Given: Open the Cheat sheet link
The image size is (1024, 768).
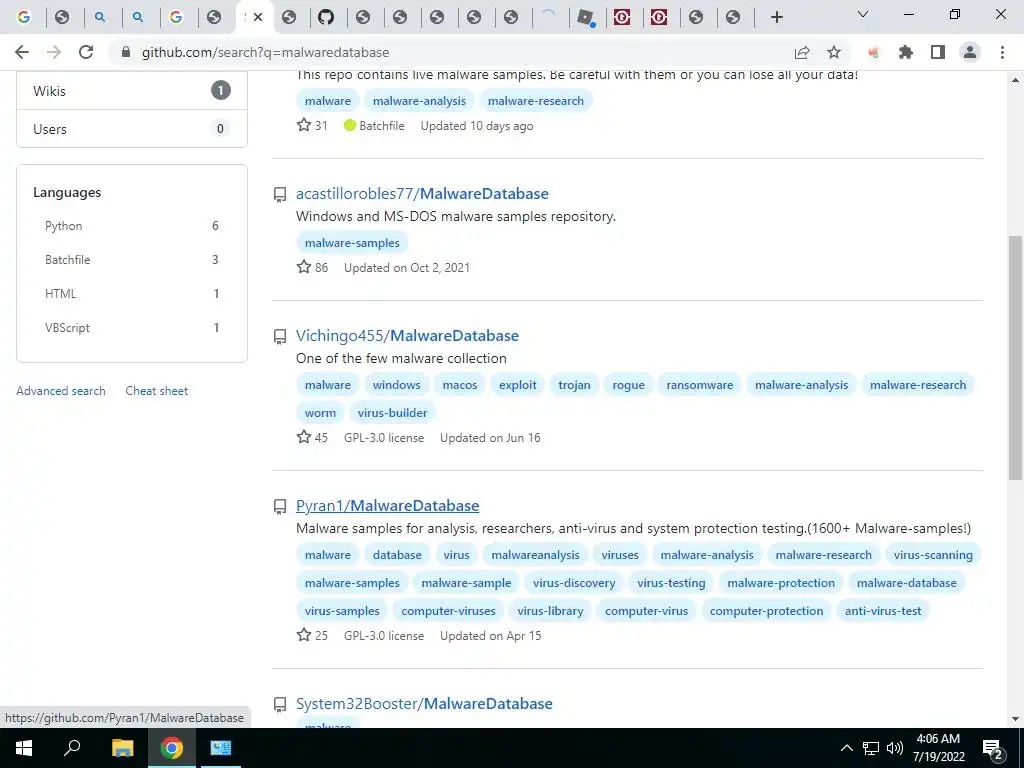Looking at the screenshot, I should (157, 391).
